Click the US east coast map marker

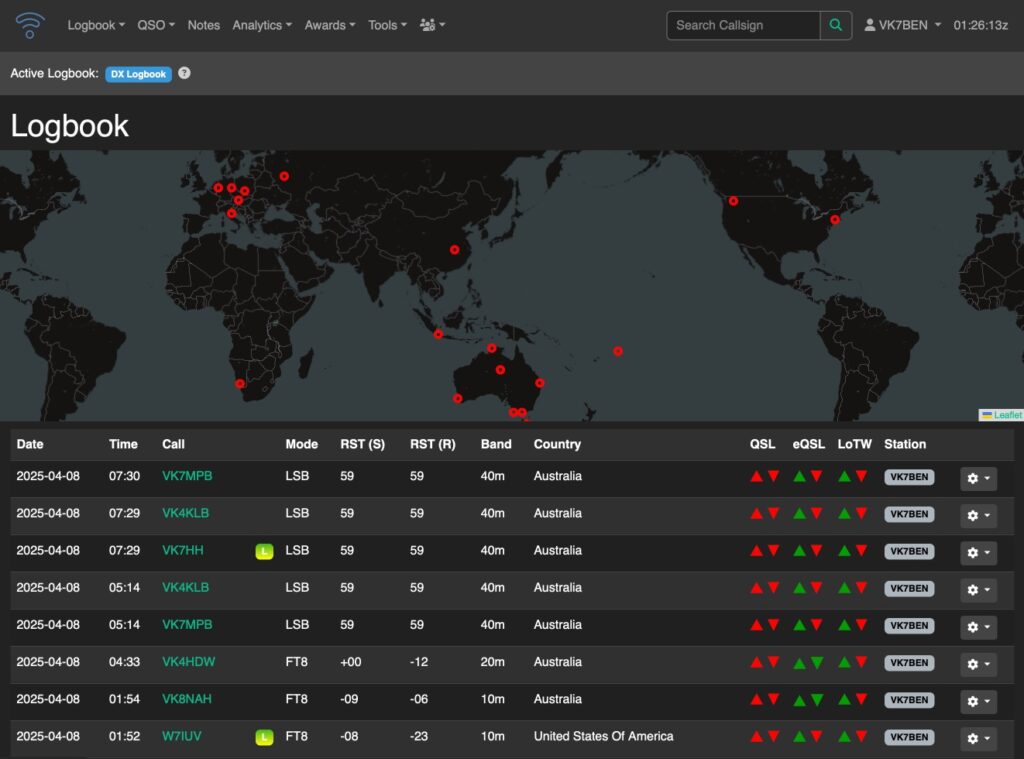click(x=835, y=219)
